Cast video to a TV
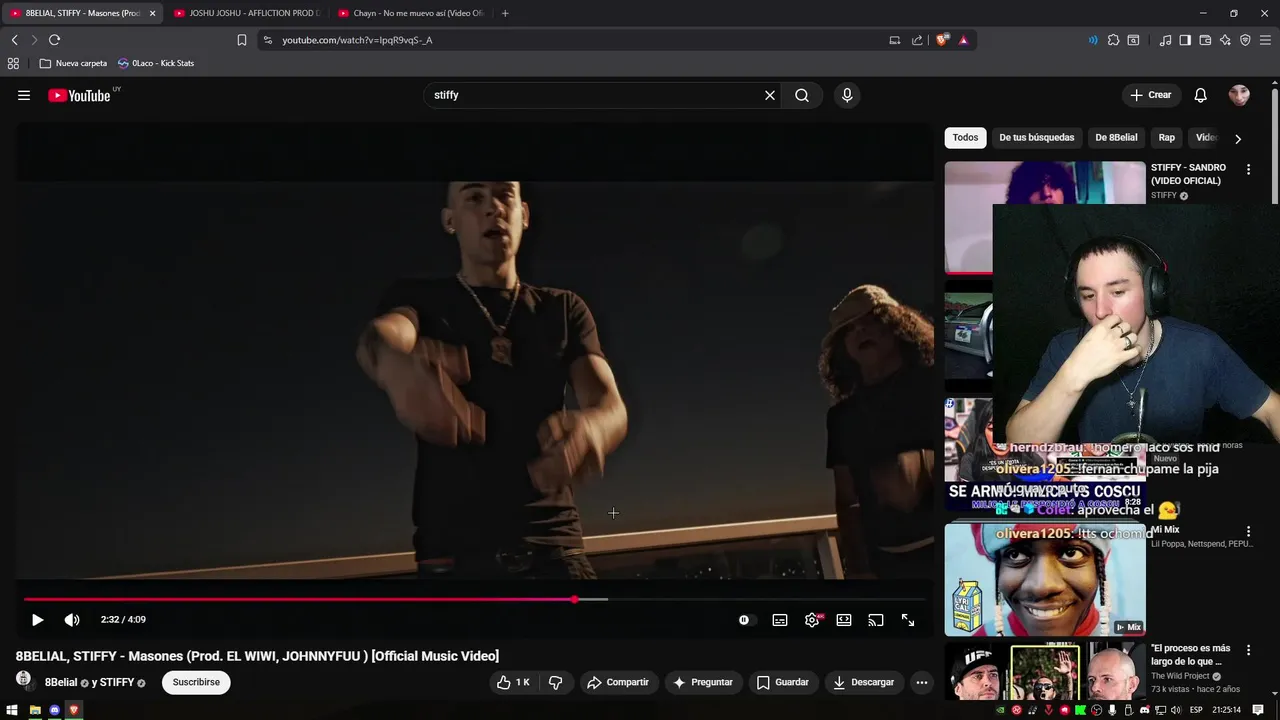The width and height of the screenshot is (1280, 720). pos(876,620)
